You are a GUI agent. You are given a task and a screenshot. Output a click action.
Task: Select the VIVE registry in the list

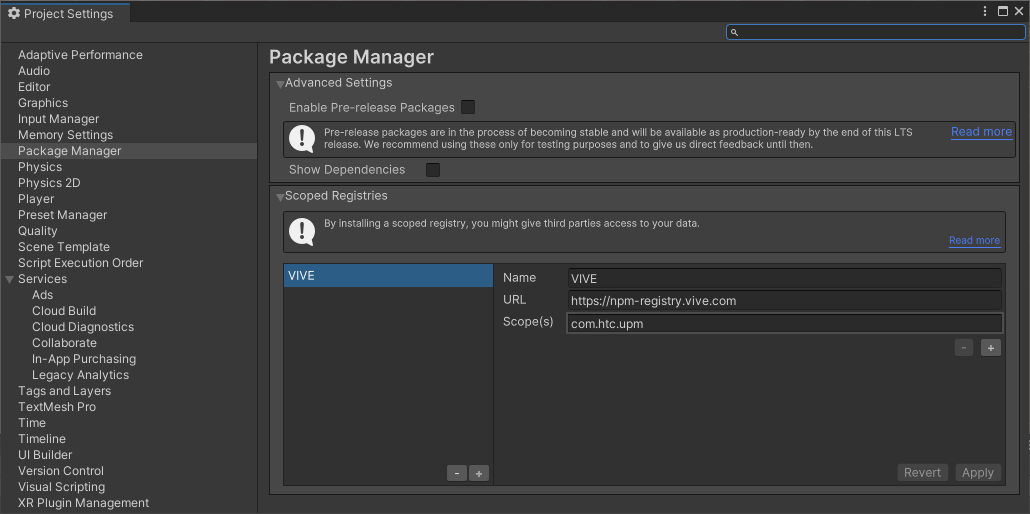[388, 276]
